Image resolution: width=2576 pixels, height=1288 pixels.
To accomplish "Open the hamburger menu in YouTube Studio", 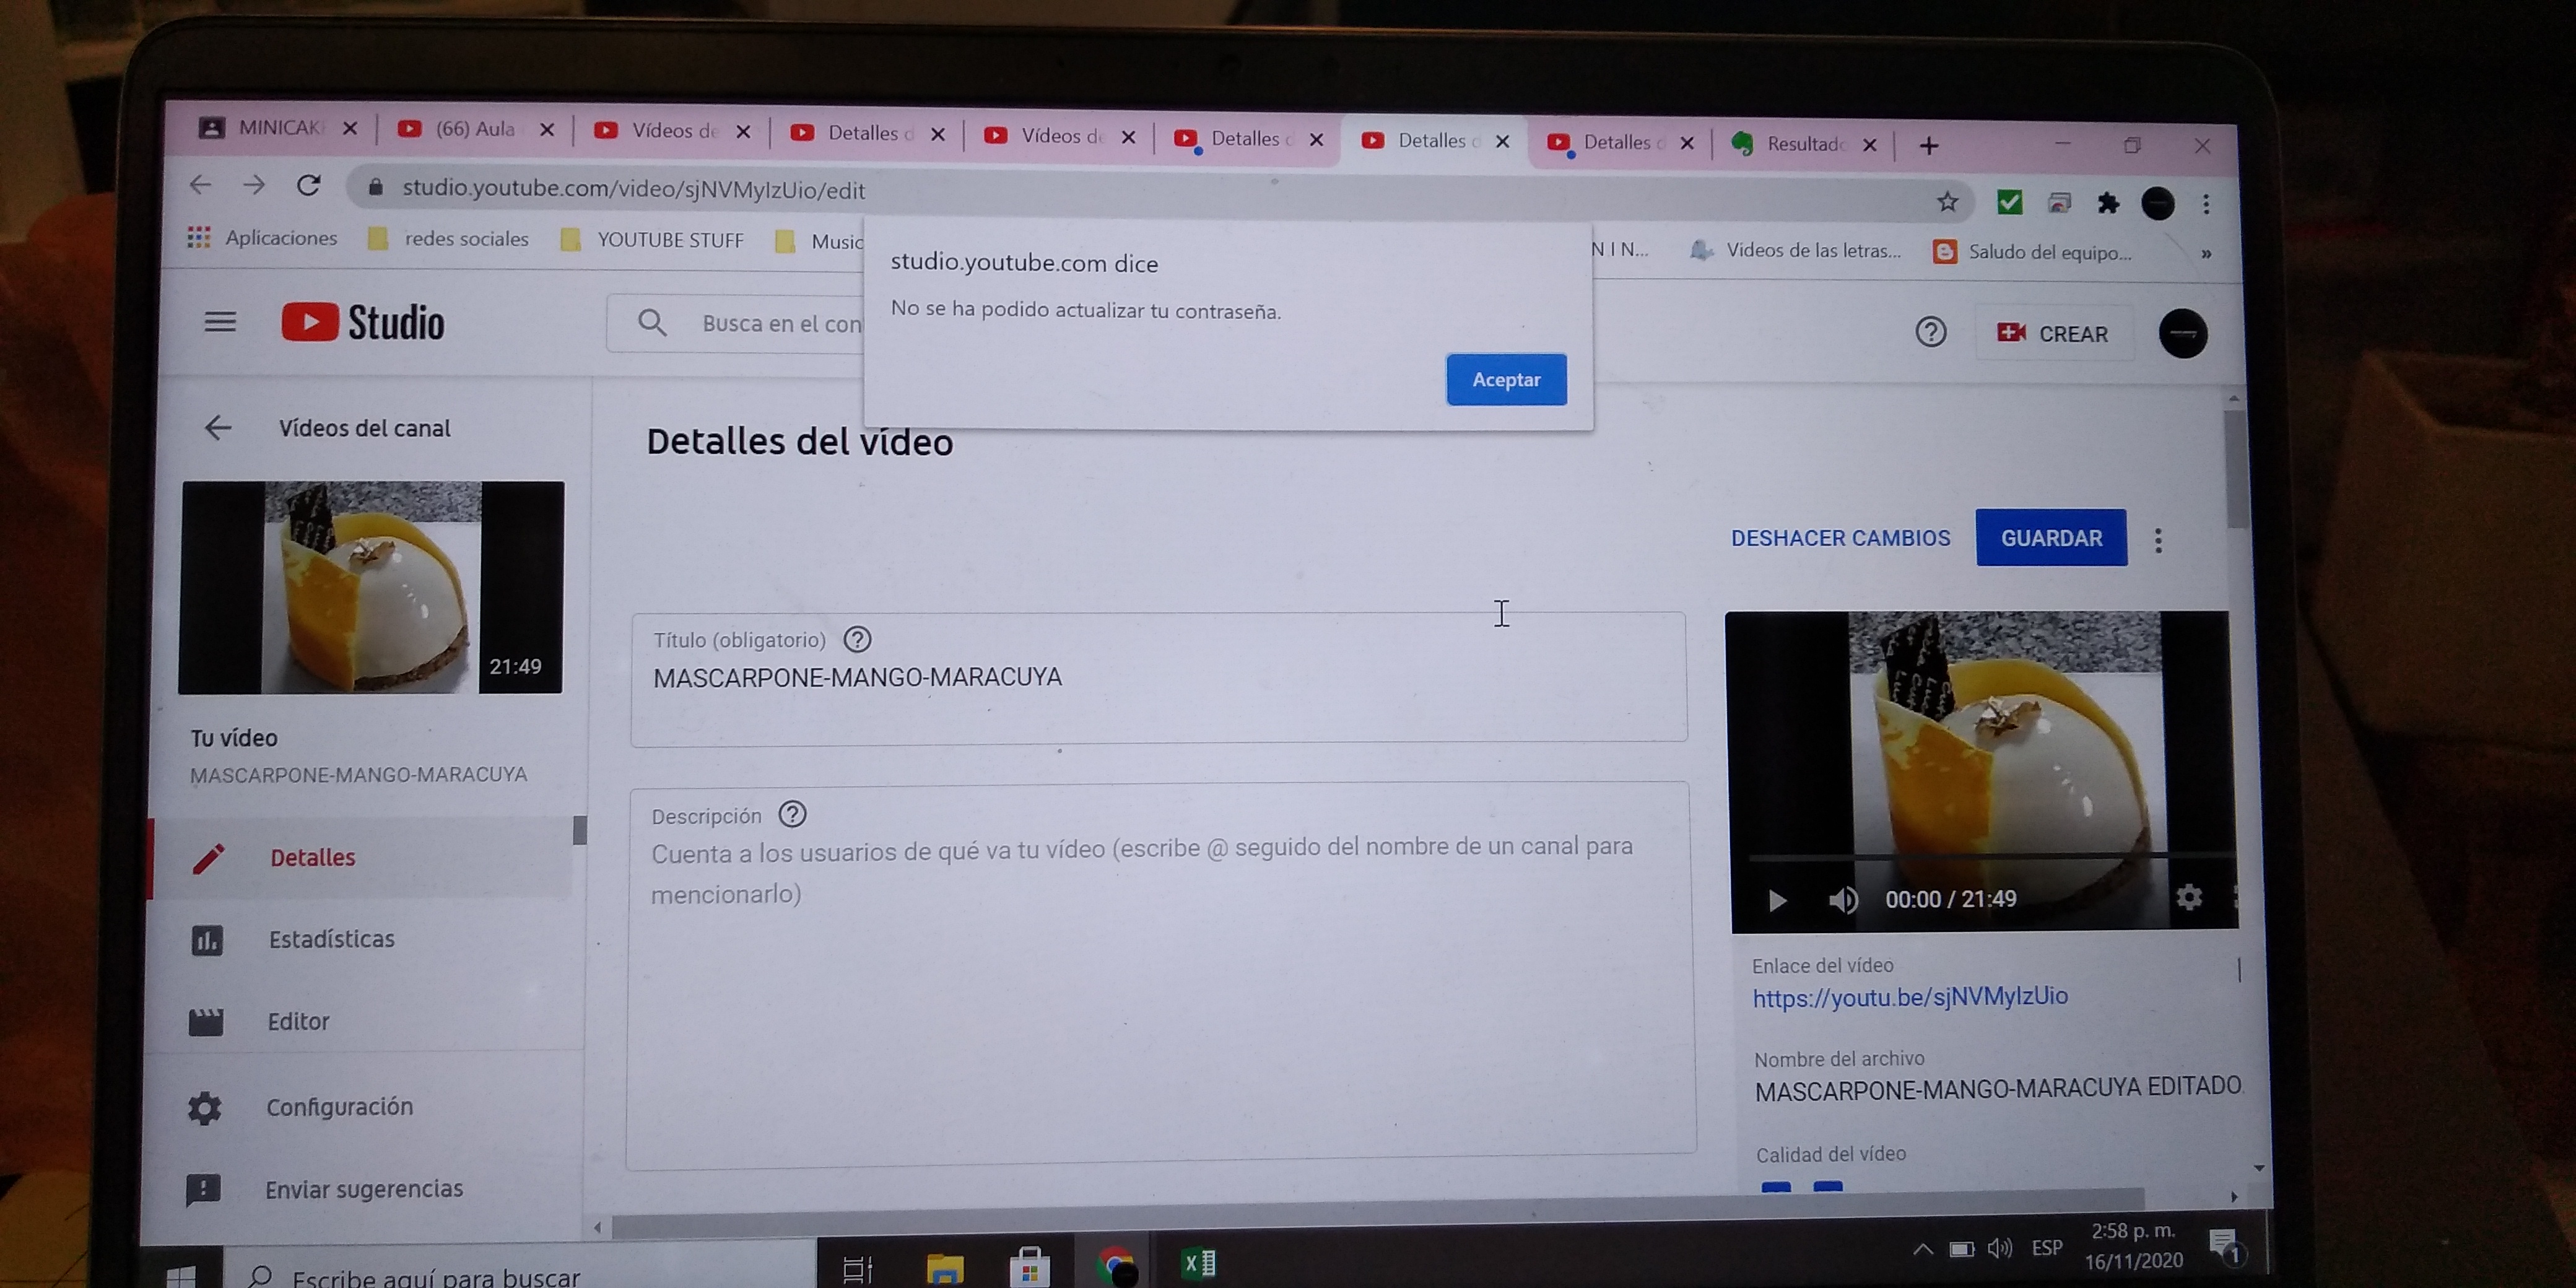I will [220, 322].
